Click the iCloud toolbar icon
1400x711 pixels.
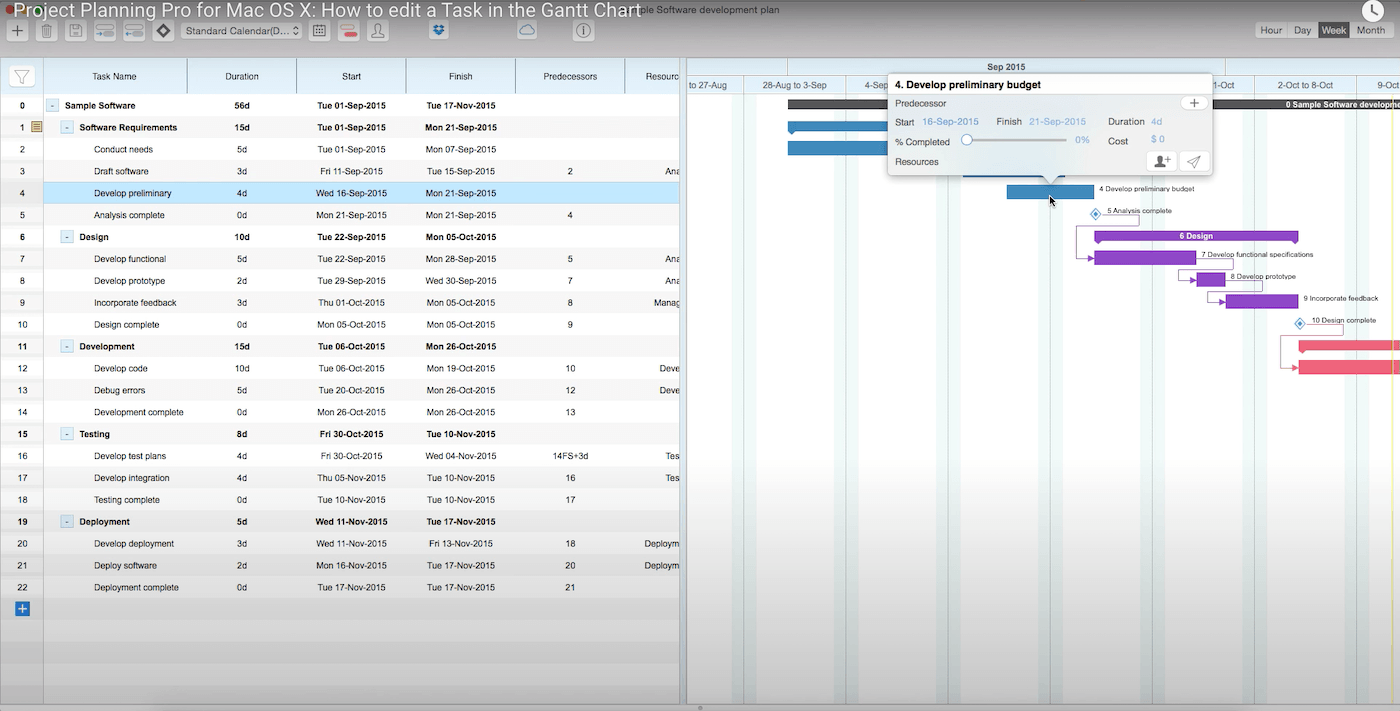point(527,31)
